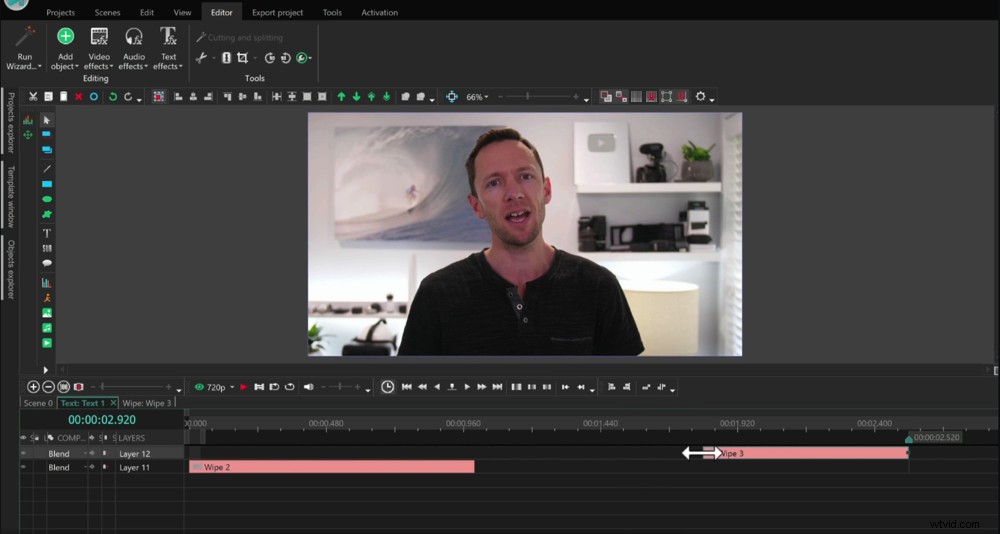Click the scissors Cut icon in edit toolbar
Image resolution: width=1000 pixels, height=534 pixels.
(33, 97)
